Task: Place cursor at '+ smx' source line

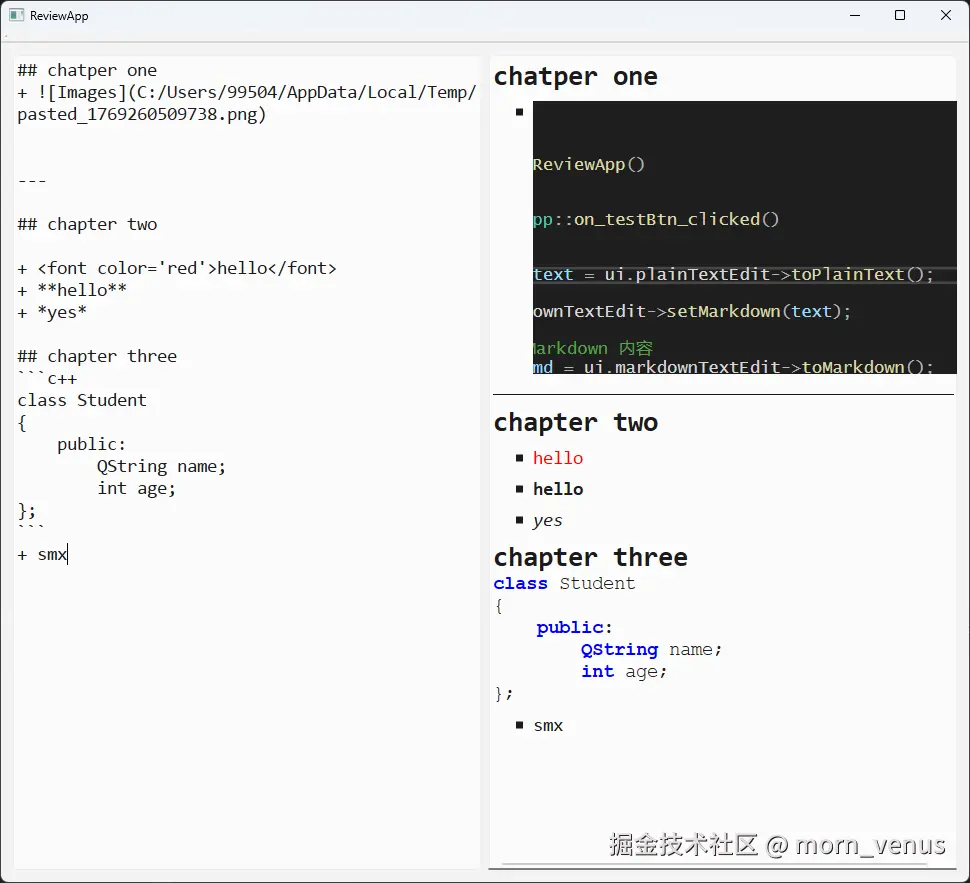Action: [42, 554]
